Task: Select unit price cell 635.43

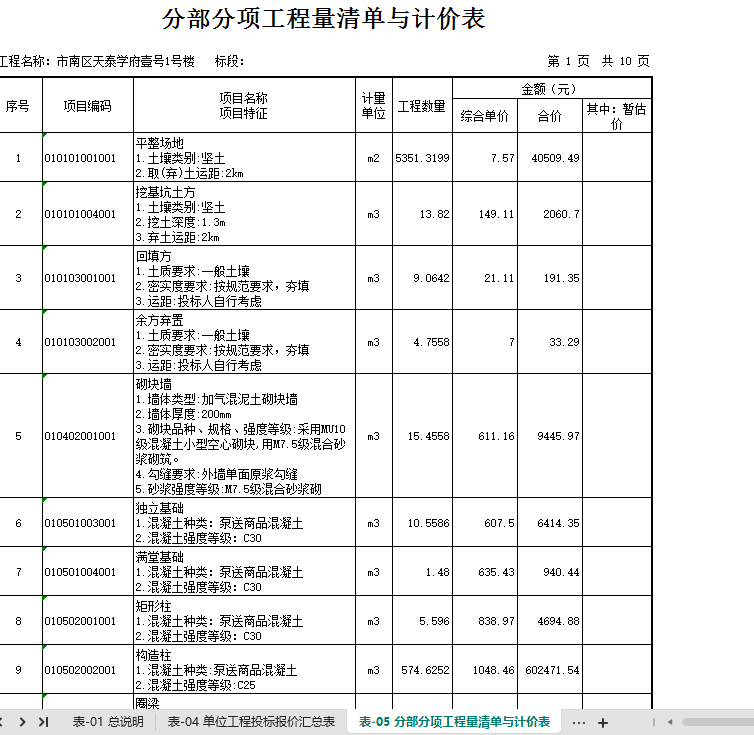Action: coord(485,571)
